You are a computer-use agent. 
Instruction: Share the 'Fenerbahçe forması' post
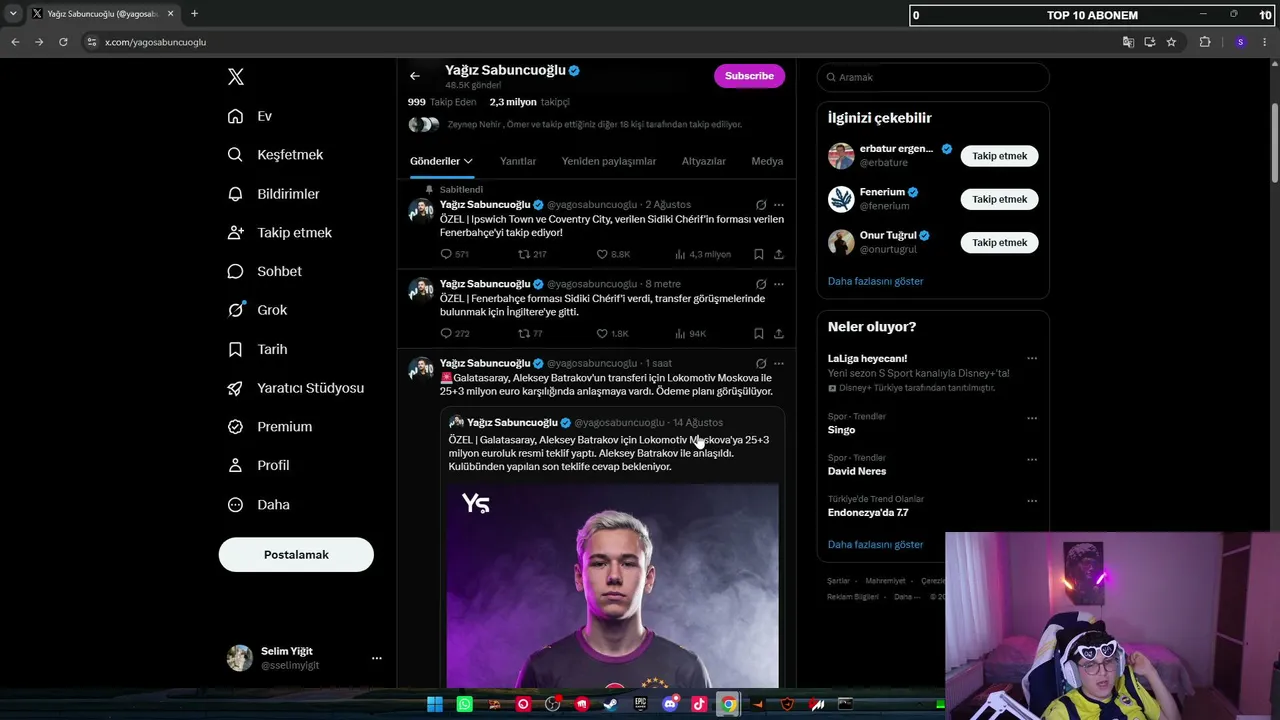[x=779, y=333]
